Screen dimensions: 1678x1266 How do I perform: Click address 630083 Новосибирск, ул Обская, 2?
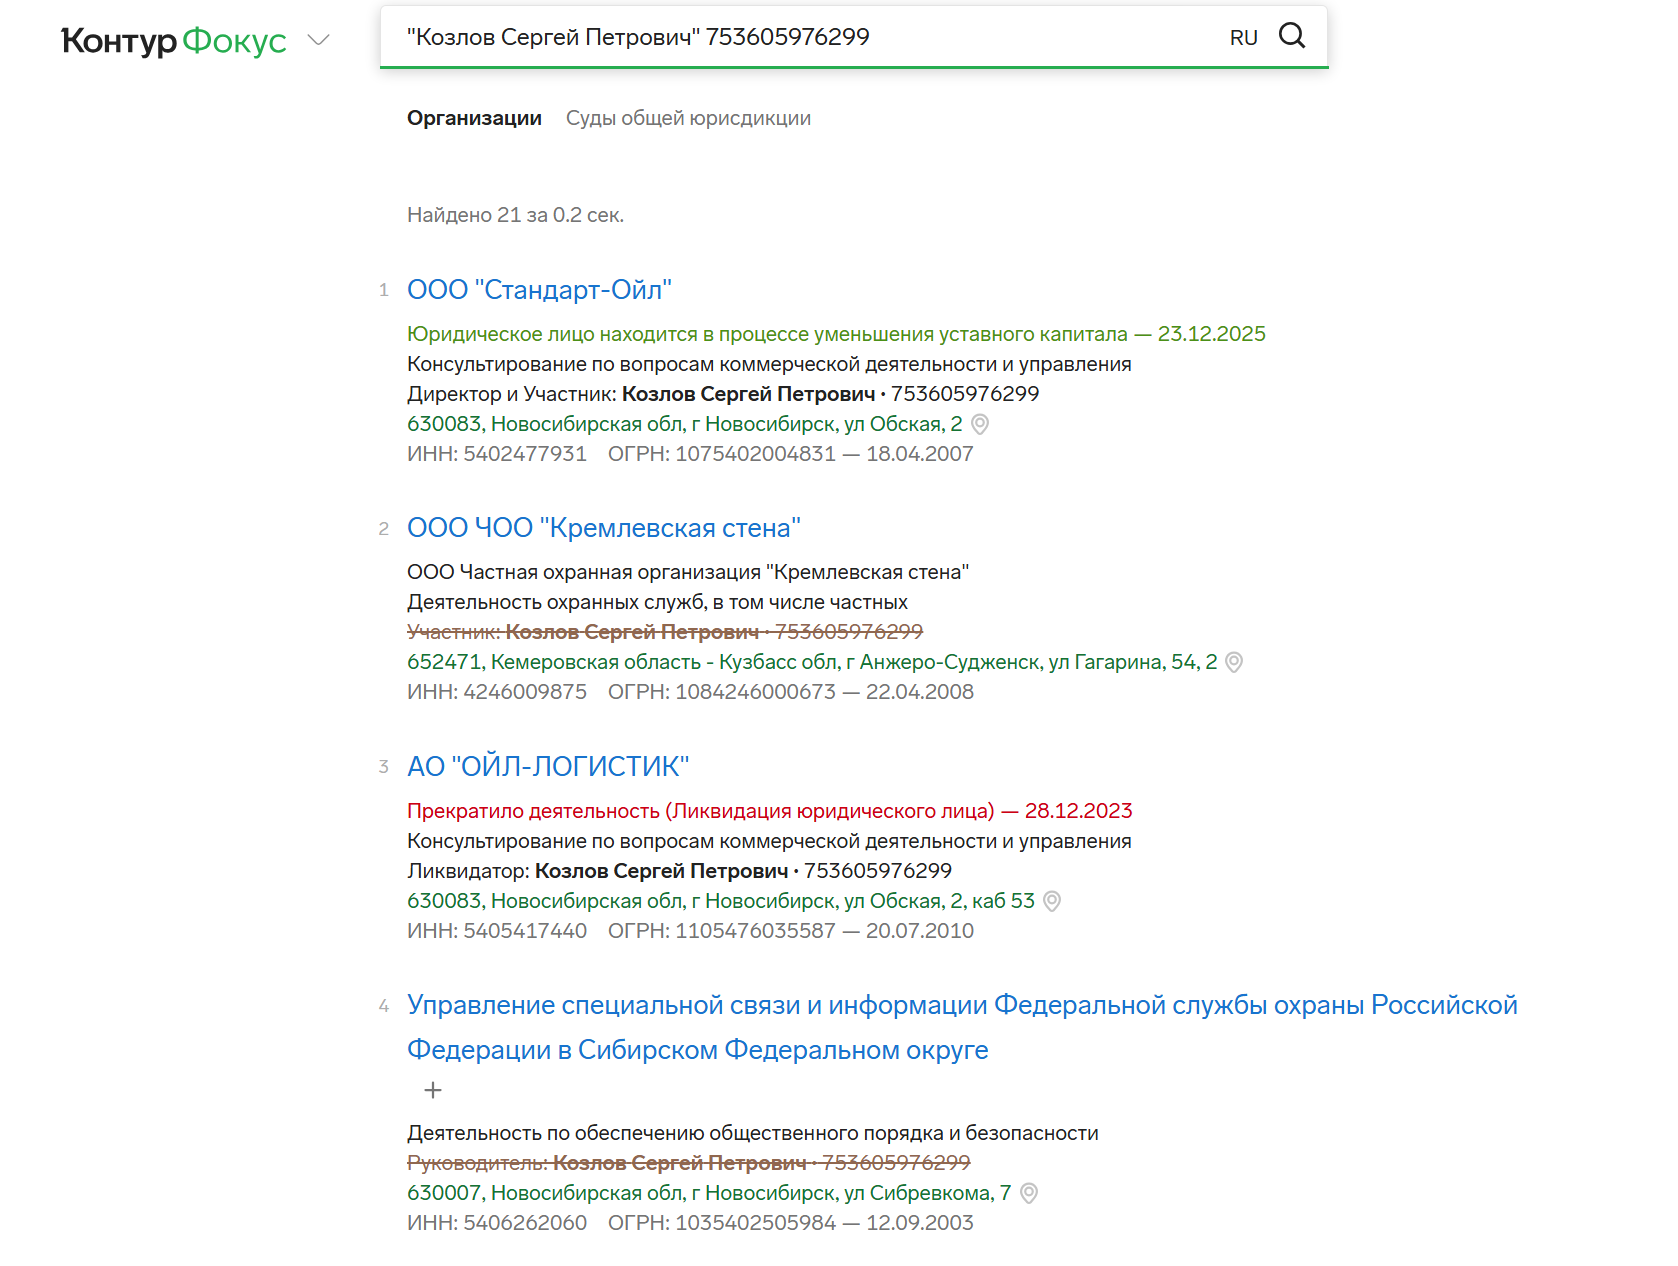[684, 424]
